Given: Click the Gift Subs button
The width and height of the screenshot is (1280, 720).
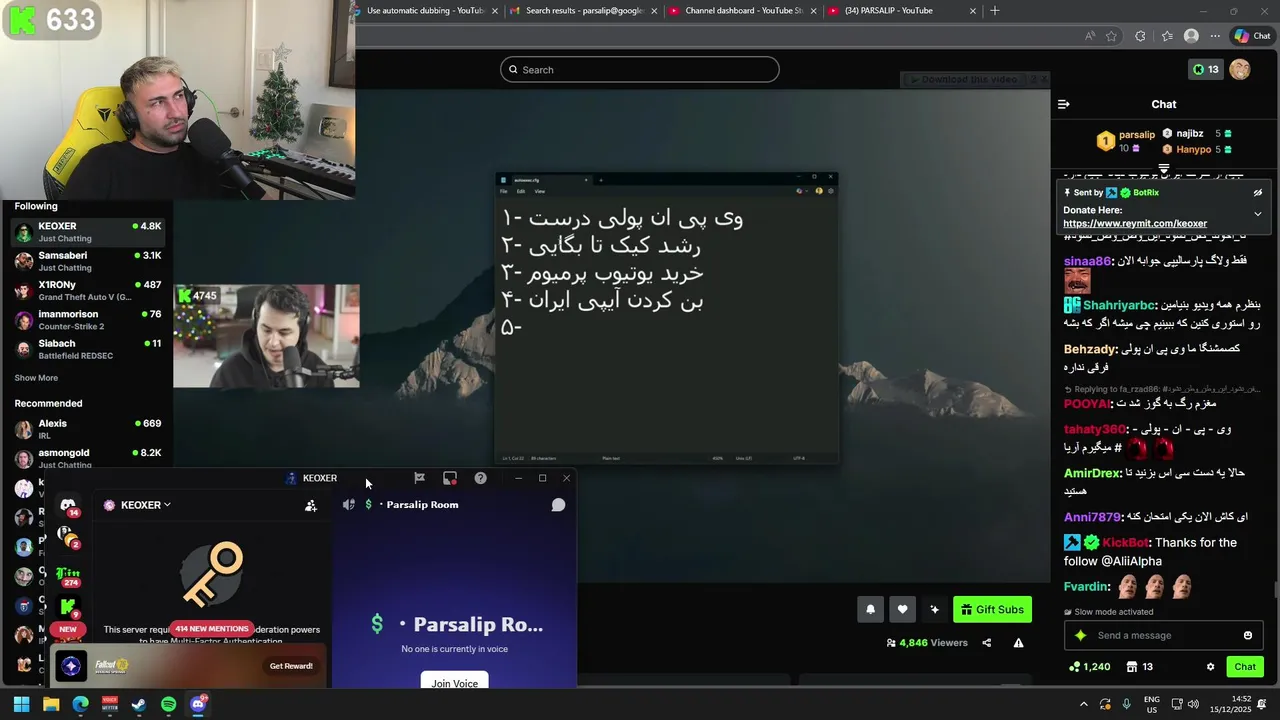Looking at the screenshot, I should (x=992, y=609).
